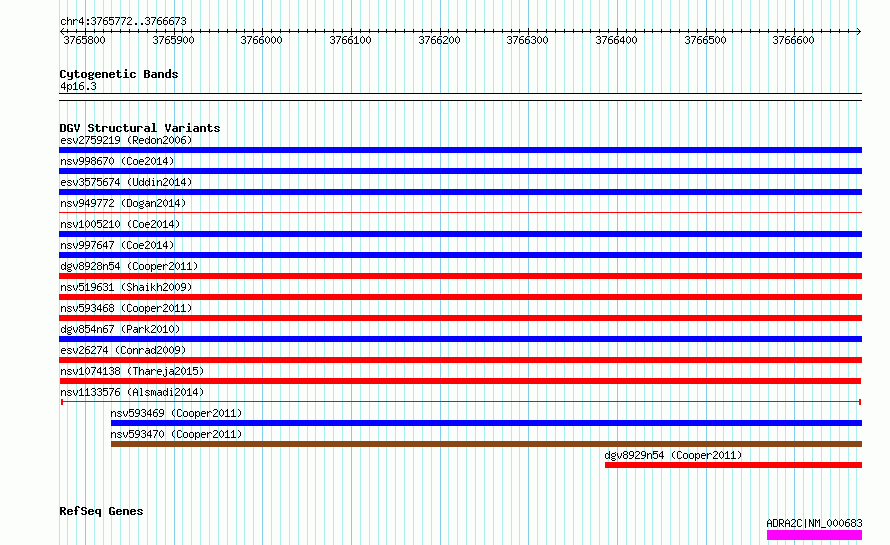Select nsv1005210 (Coe2014) variant label

coord(120,224)
